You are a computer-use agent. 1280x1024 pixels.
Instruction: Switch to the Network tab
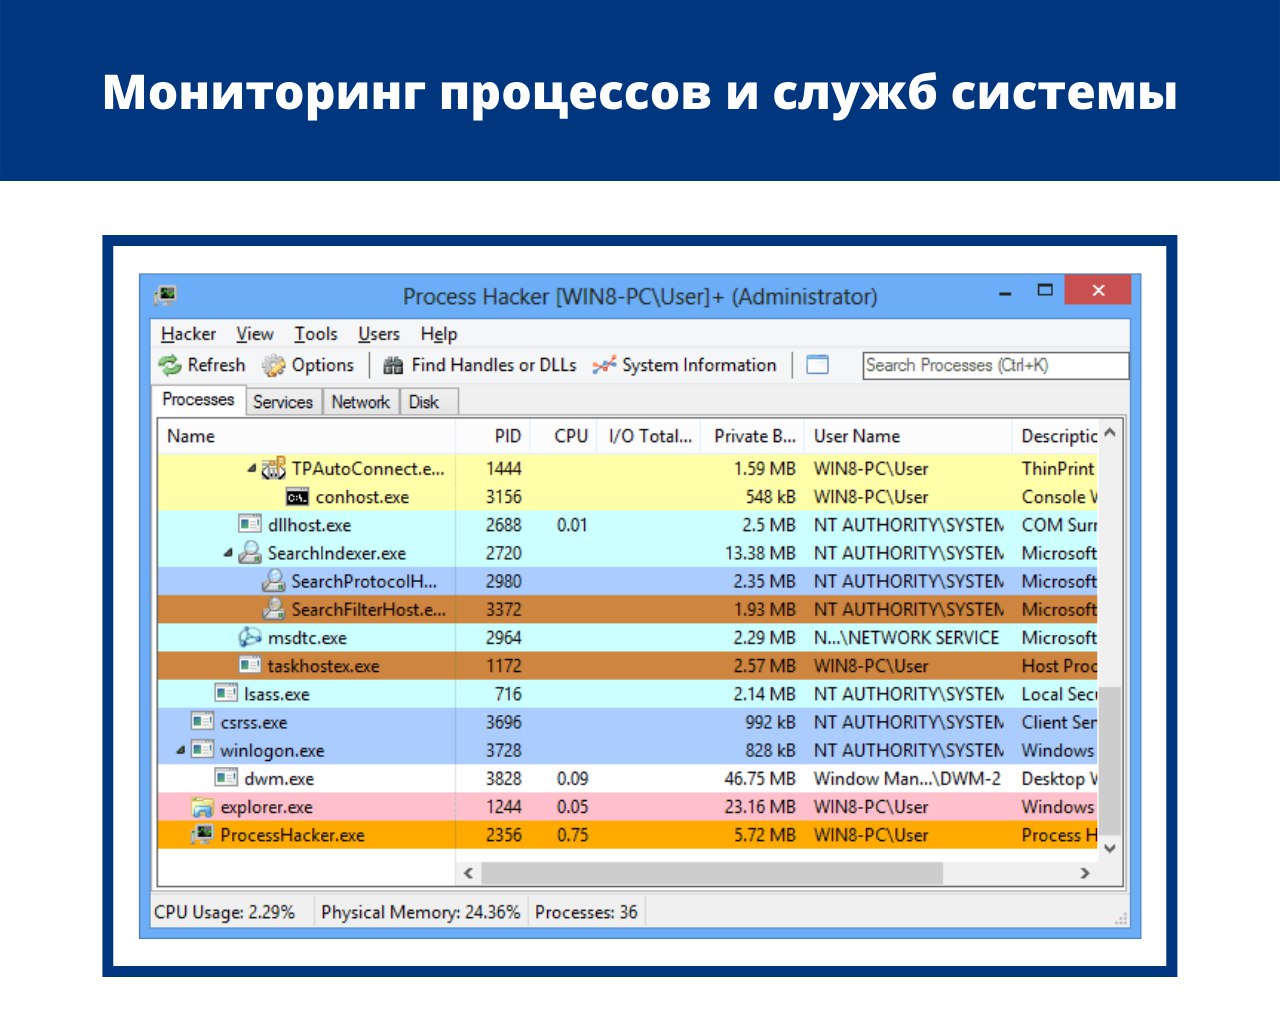[x=360, y=402]
